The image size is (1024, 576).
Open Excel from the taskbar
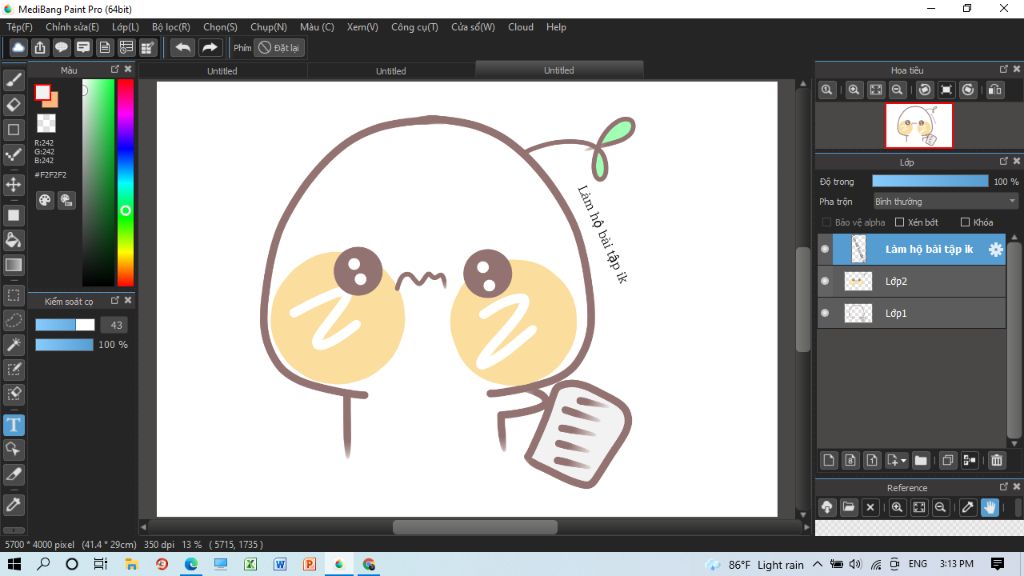tap(250, 564)
